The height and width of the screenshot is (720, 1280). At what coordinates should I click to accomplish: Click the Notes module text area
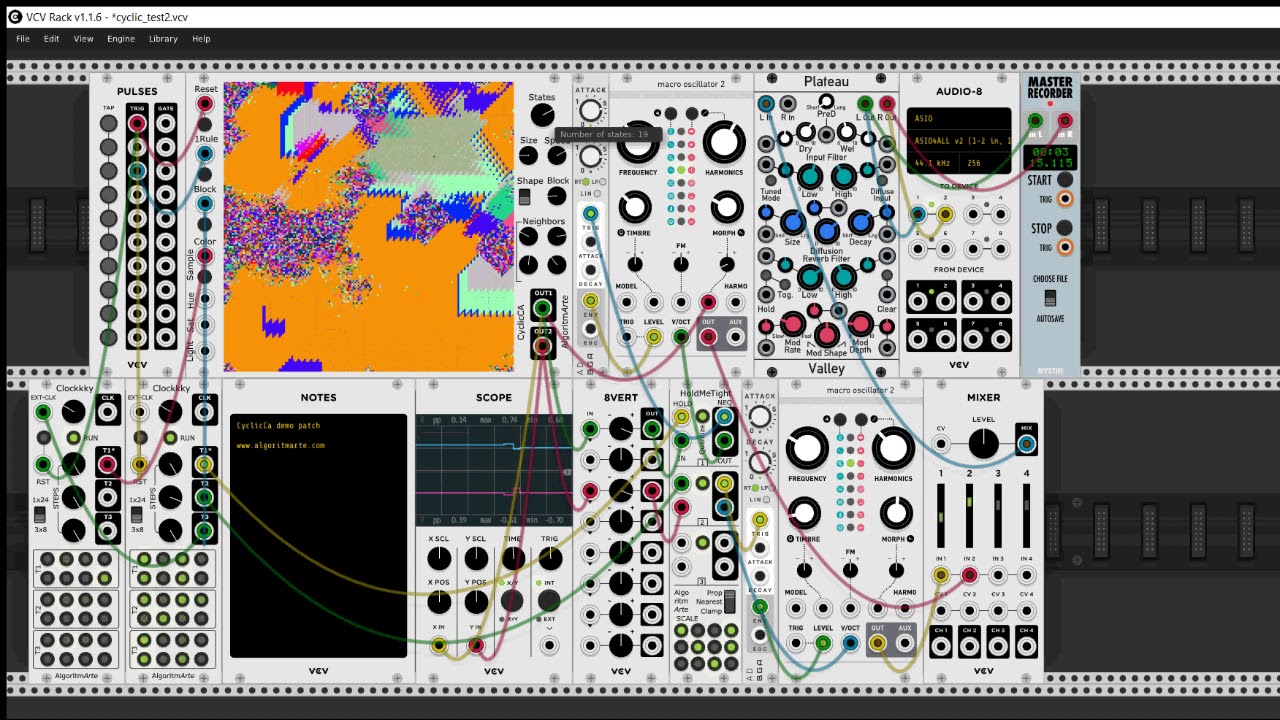[x=319, y=536]
